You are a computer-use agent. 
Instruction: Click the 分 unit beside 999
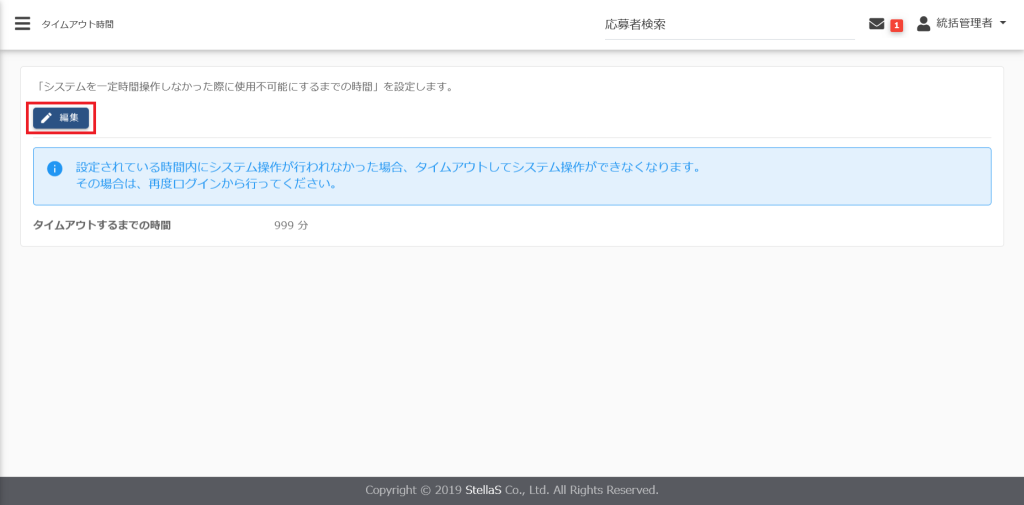tap(303, 225)
